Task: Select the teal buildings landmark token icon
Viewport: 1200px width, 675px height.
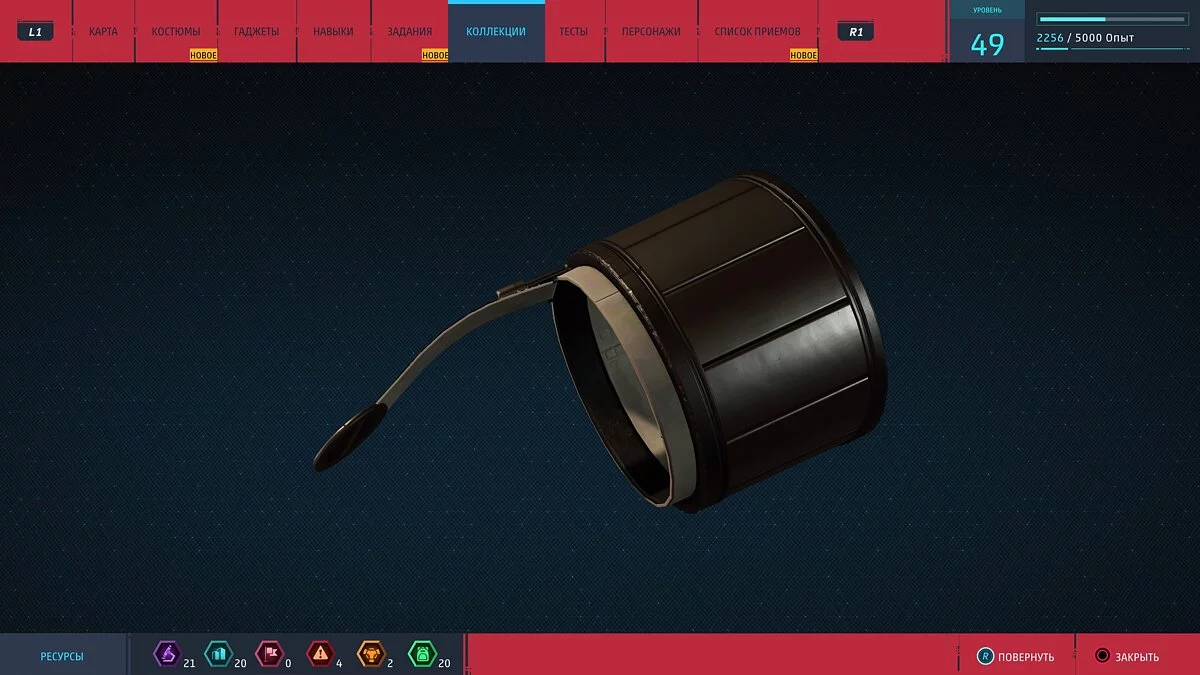Action: tap(217, 655)
